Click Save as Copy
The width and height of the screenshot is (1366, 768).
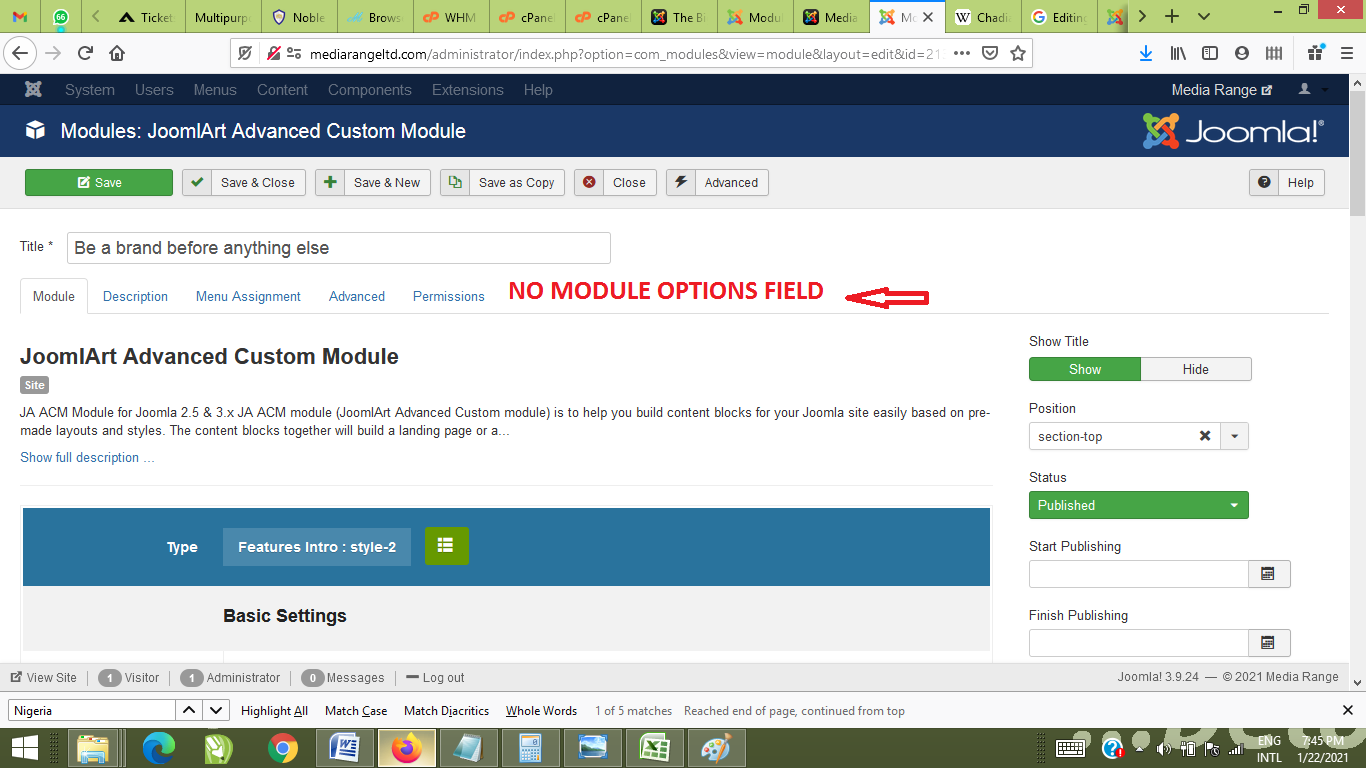(x=503, y=182)
